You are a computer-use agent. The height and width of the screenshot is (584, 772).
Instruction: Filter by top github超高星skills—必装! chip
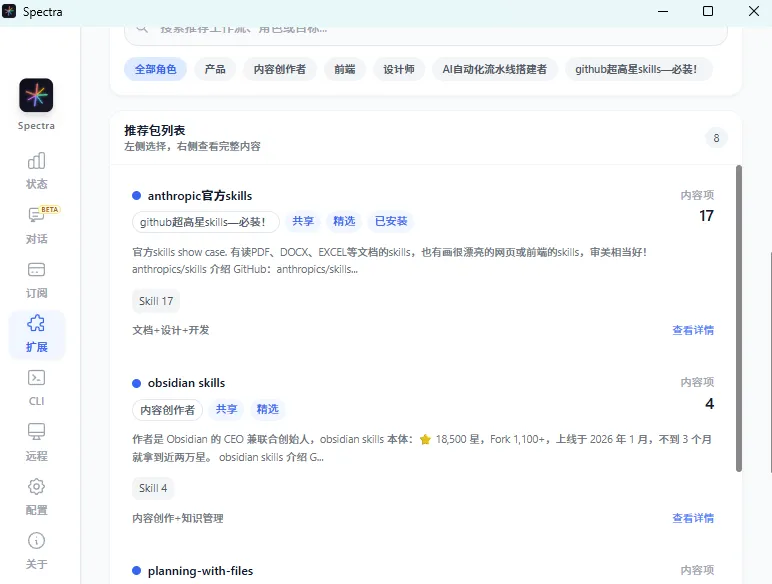click(638, 69)
